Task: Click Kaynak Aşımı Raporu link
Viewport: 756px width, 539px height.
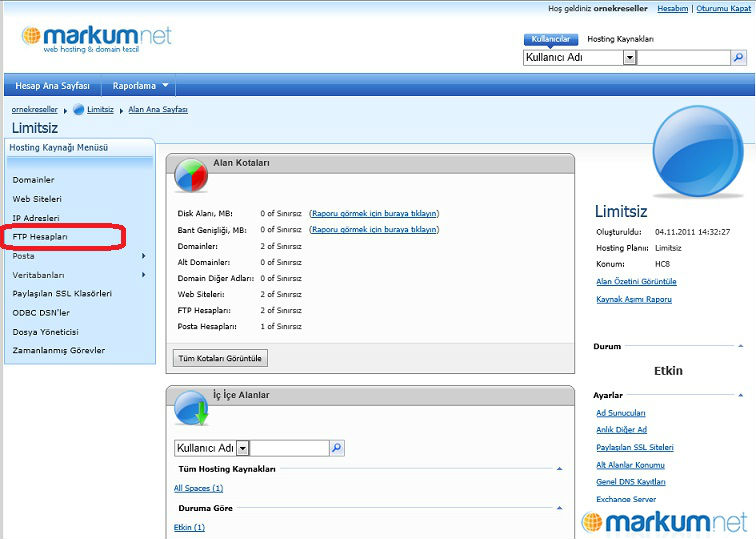Action: (634, 299)
